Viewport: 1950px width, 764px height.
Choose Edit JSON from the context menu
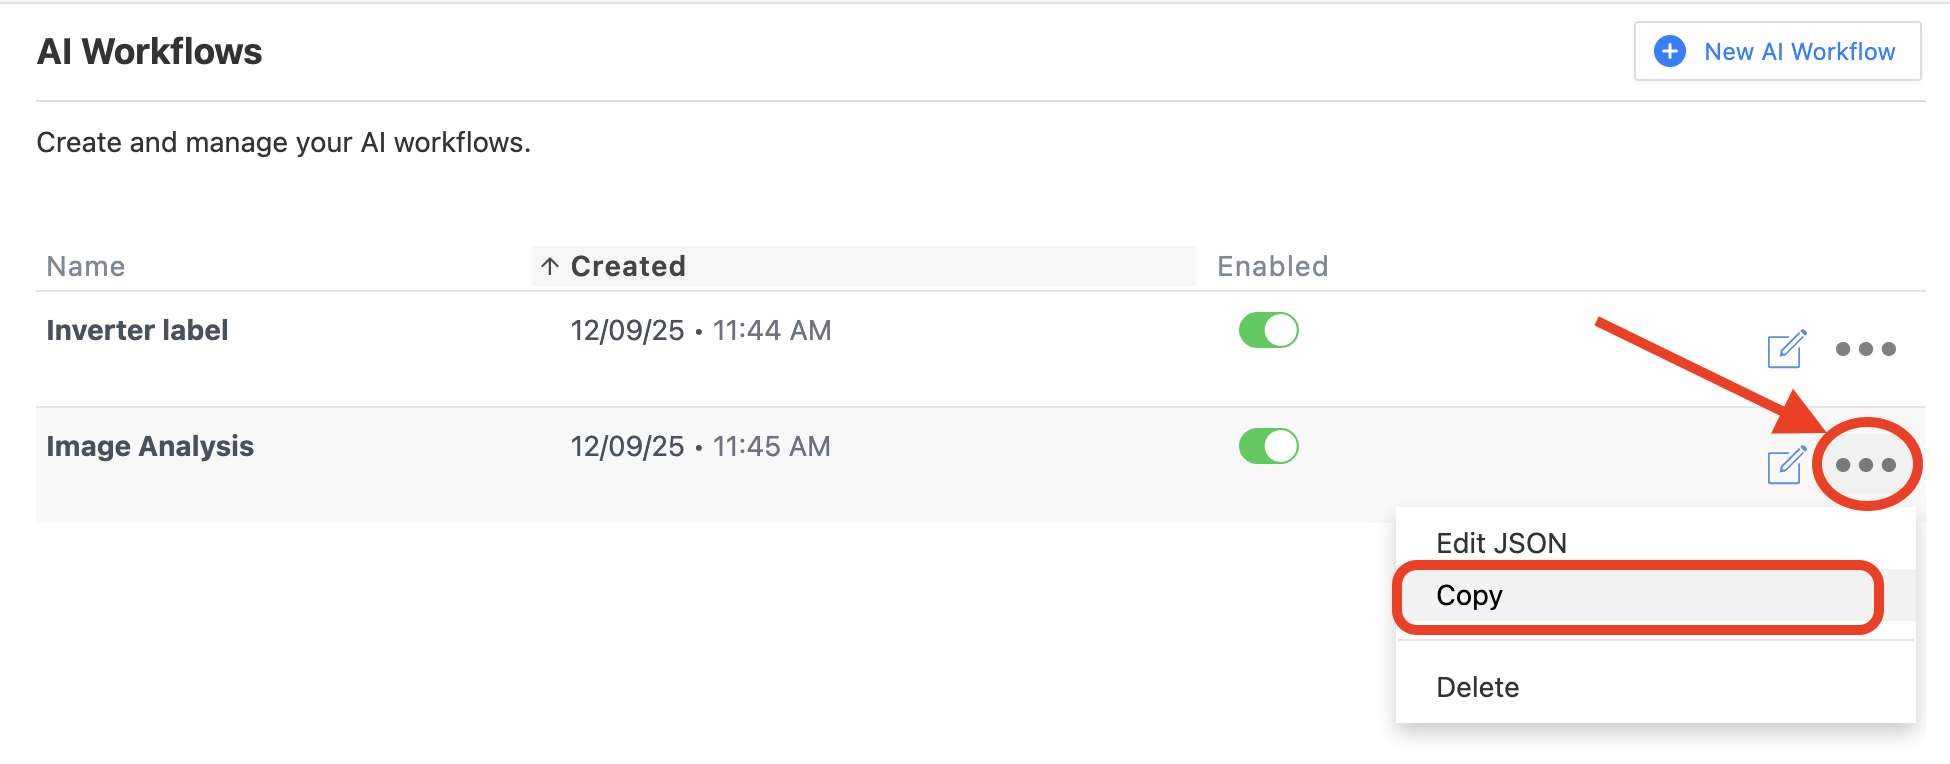1501,543
